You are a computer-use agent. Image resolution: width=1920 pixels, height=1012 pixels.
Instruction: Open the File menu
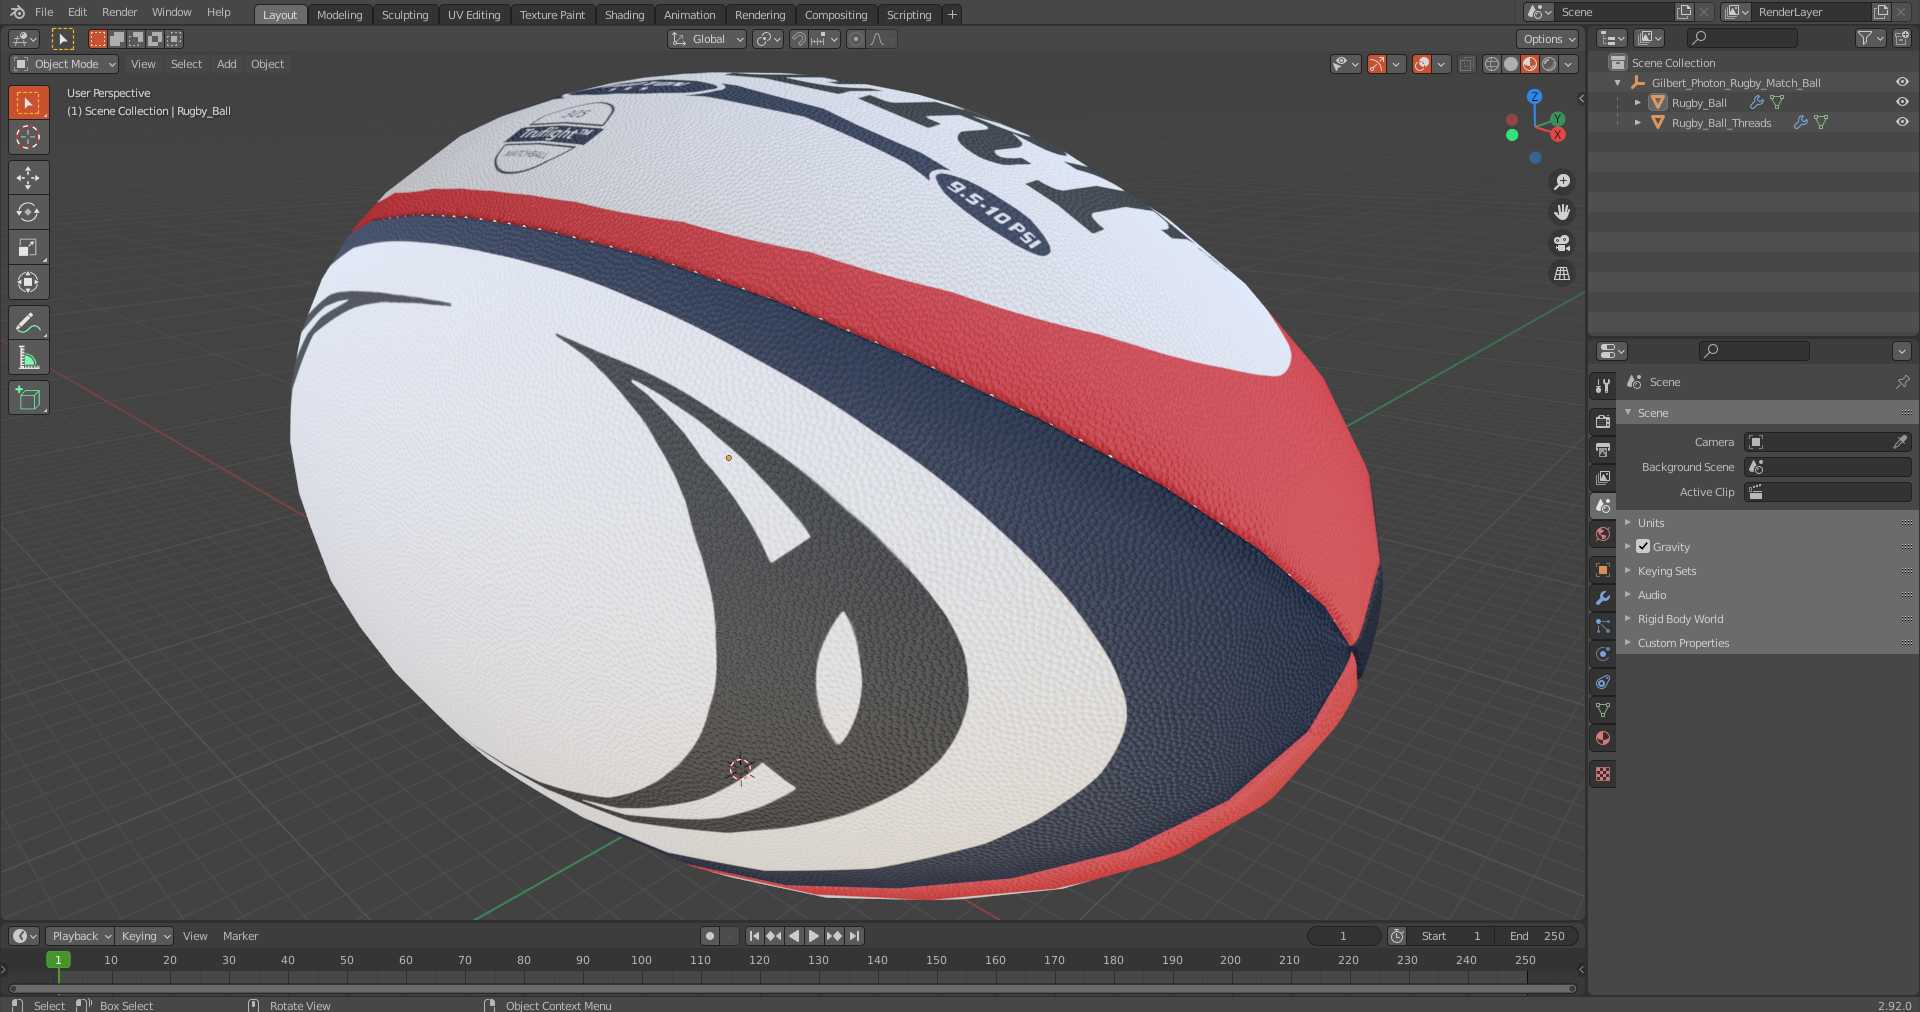point(44,12)
